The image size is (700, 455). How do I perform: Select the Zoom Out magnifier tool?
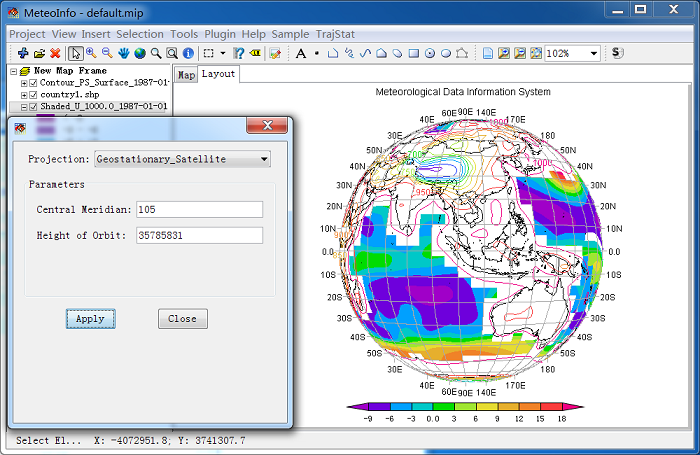[x=107, y=54]
